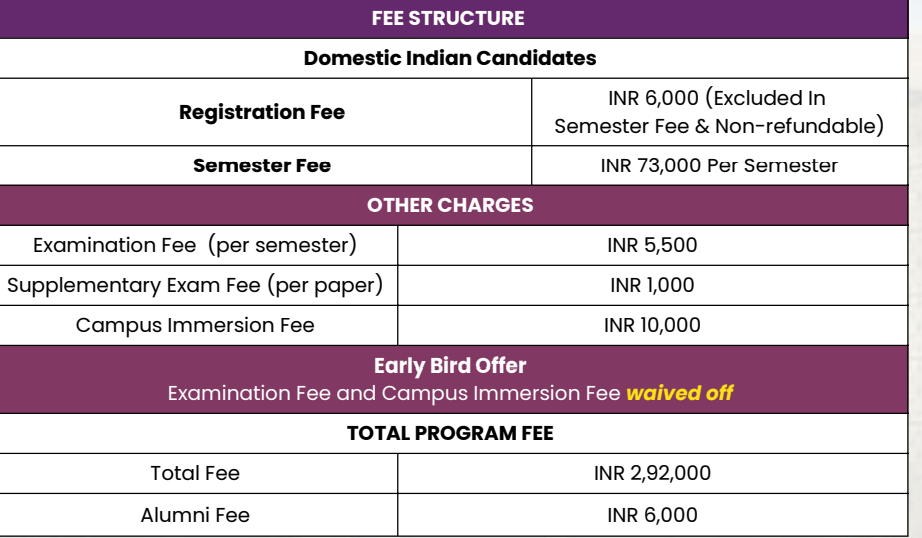
Task: Select the Examination Fee (per semester) label
Action: click(x=195, y=245)
